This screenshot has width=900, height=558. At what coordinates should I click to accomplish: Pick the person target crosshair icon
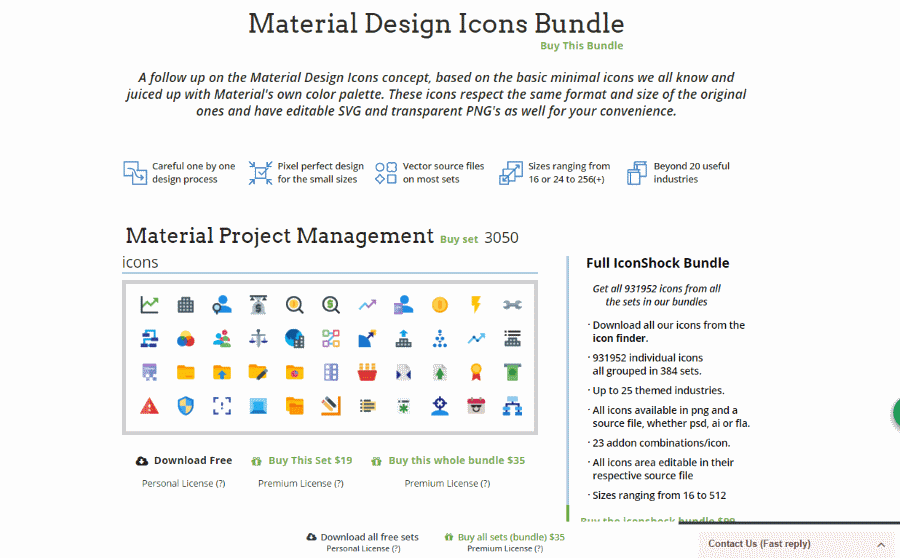[440, 406]
